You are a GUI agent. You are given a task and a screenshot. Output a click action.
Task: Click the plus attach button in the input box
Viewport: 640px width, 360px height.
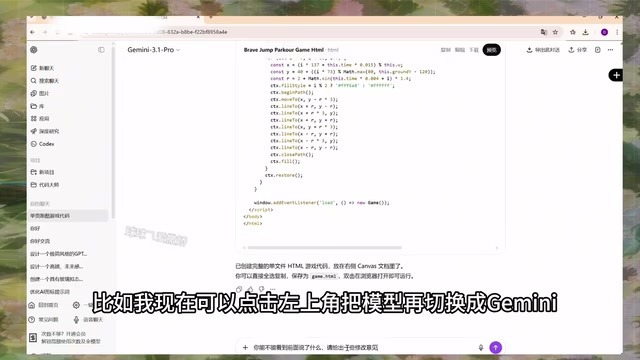tap(245, 348)
